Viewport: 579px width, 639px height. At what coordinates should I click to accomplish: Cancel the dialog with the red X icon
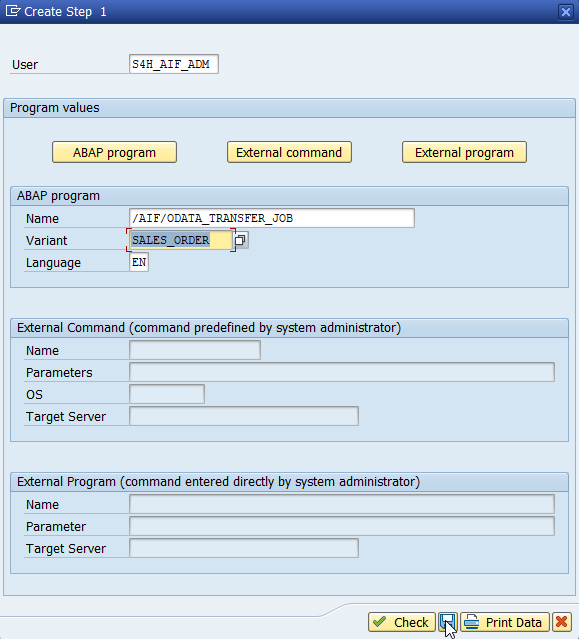pyautogui.click(x=561, y=622)
